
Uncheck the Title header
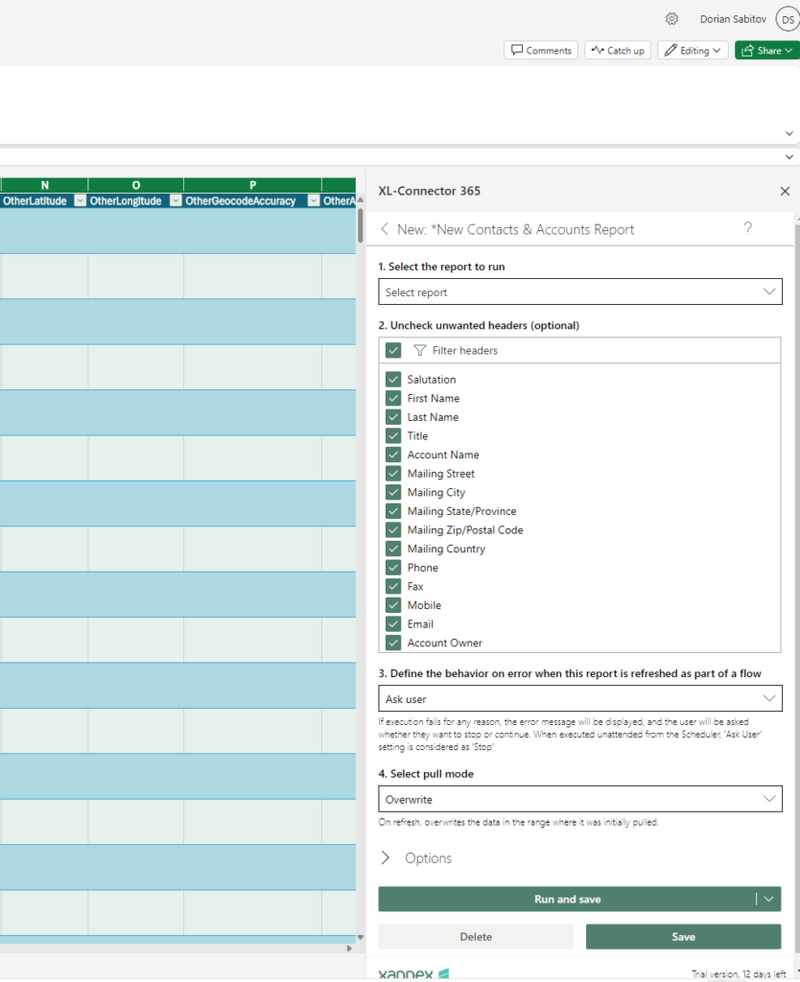click(393, 436)
